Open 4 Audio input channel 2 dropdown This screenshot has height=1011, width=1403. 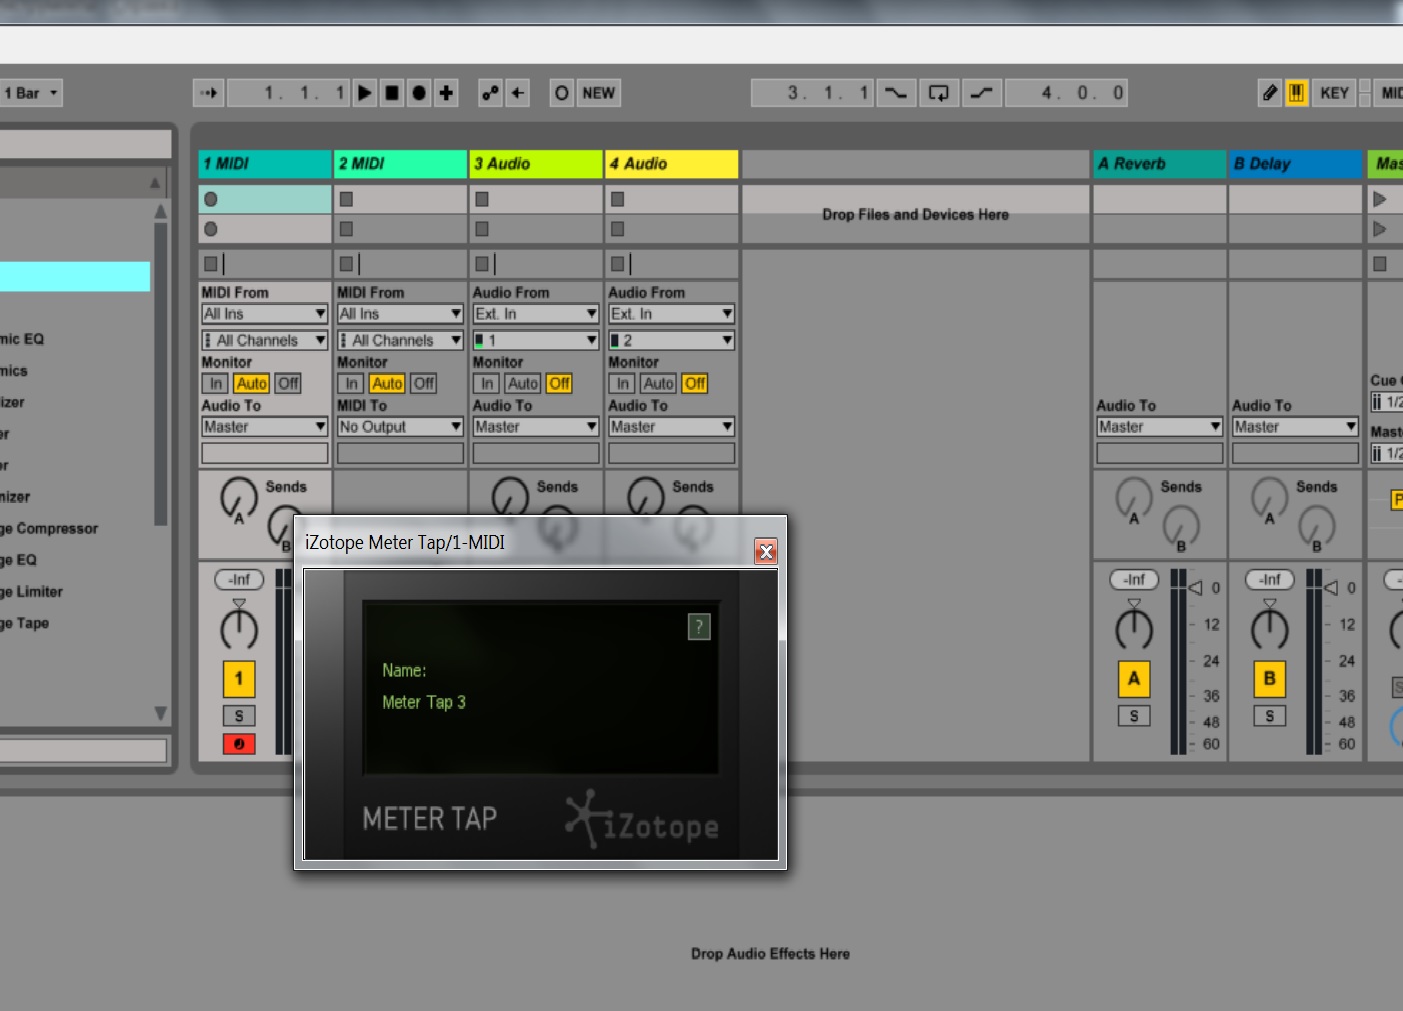click(x=672, y=341)
